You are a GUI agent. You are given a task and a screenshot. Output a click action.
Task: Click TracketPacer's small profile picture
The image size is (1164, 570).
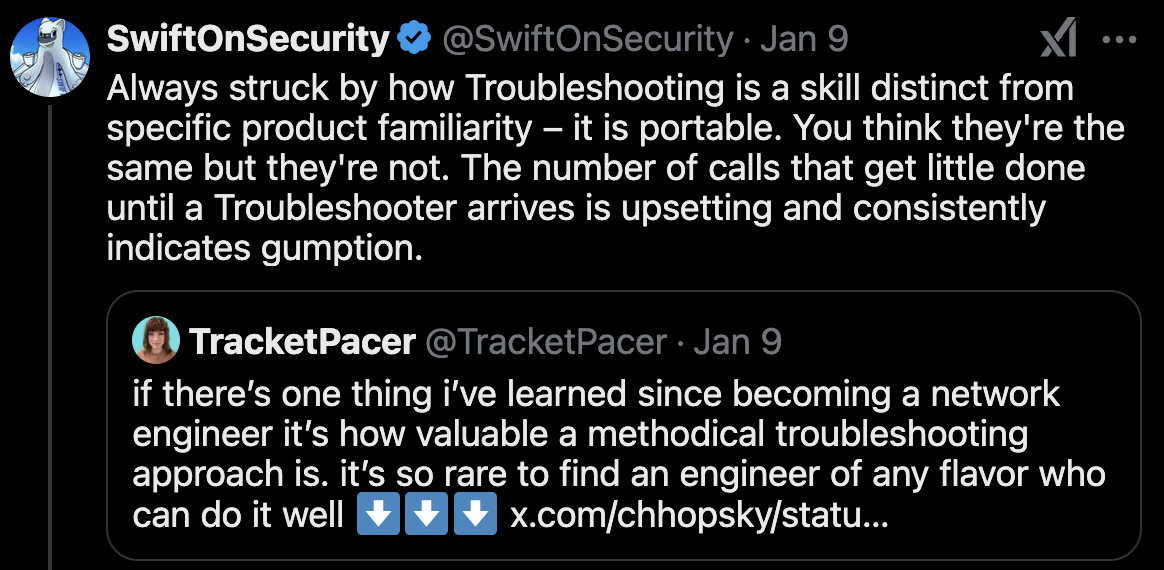point(155,341)
